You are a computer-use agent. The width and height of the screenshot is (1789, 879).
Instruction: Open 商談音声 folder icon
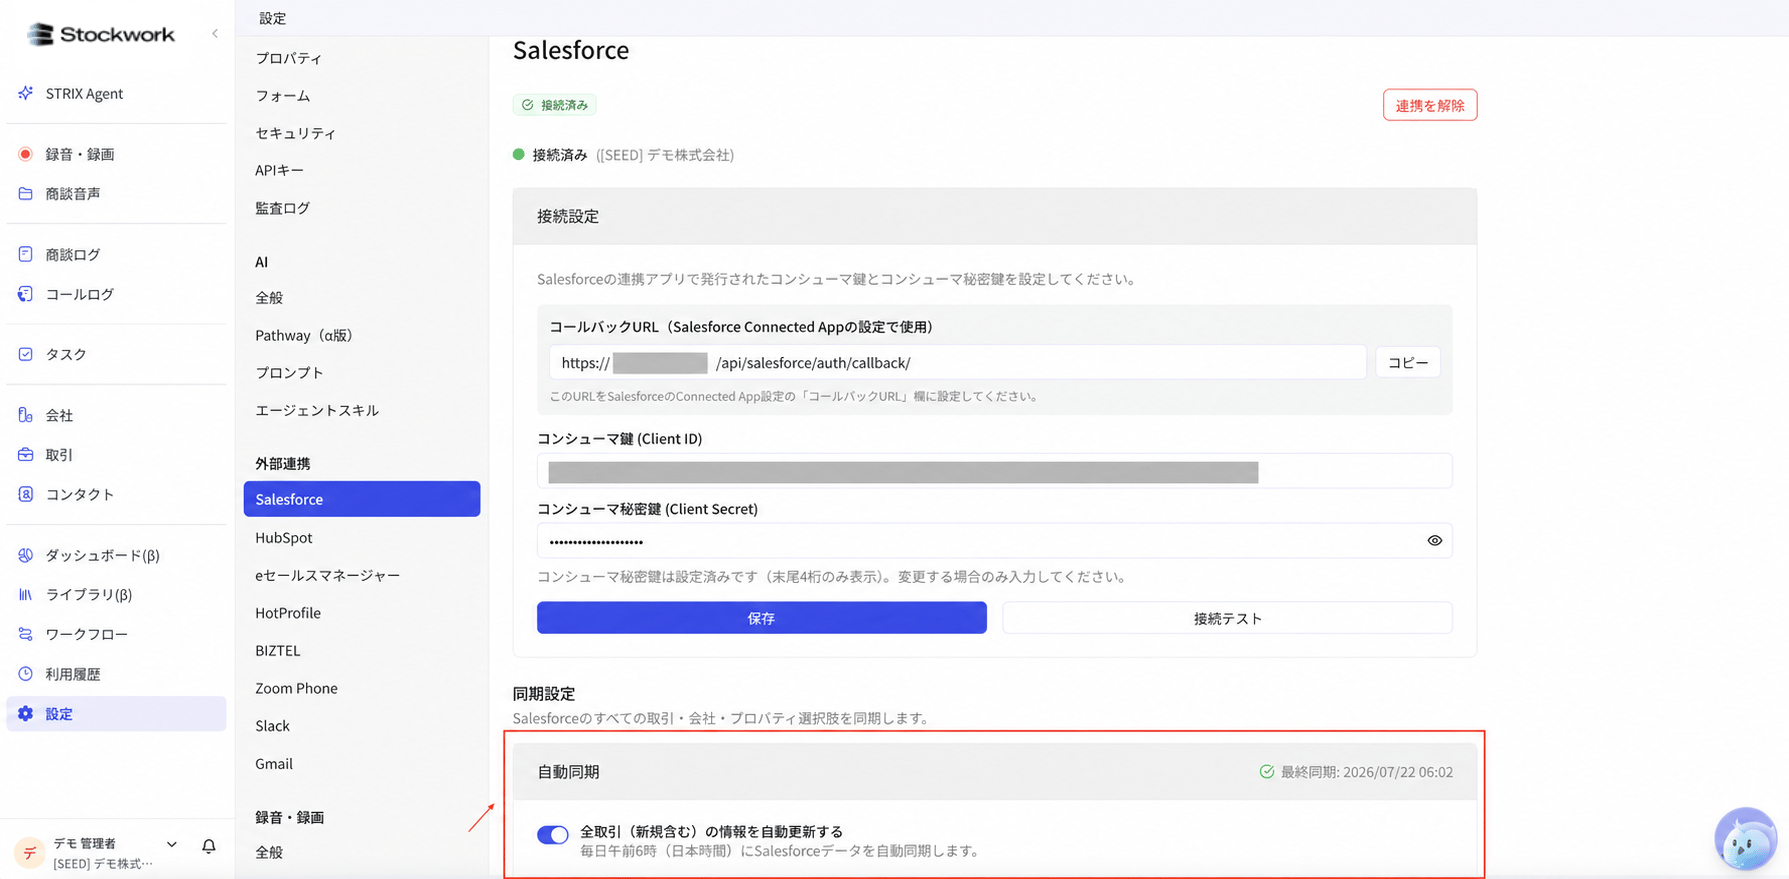[26, 193]
